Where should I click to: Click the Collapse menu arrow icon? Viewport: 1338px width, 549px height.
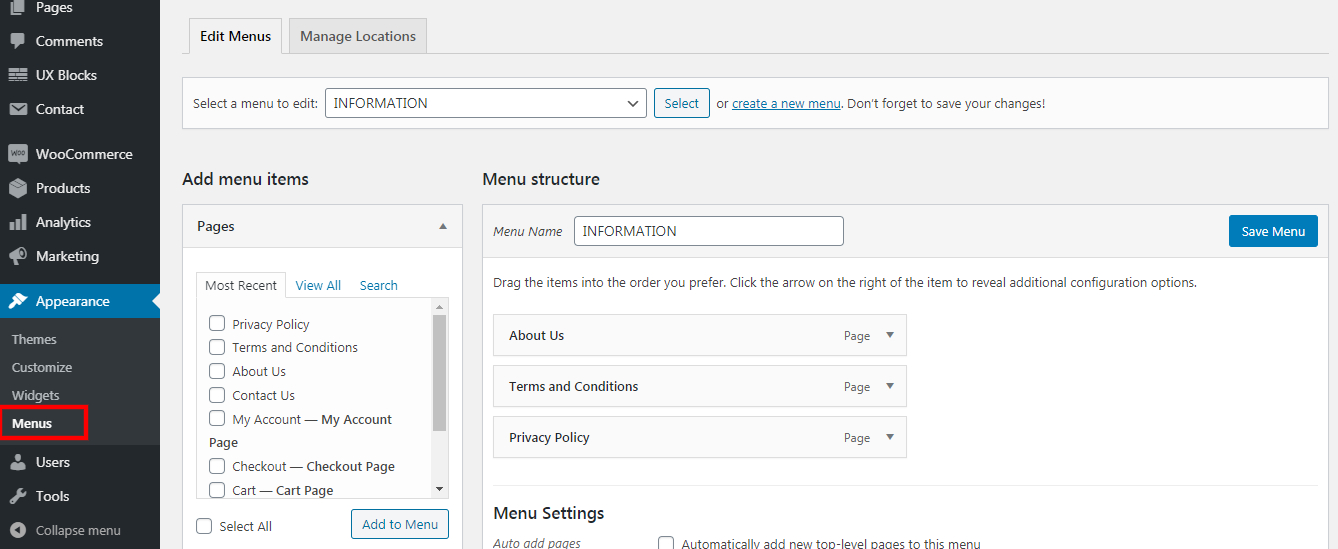17,530
